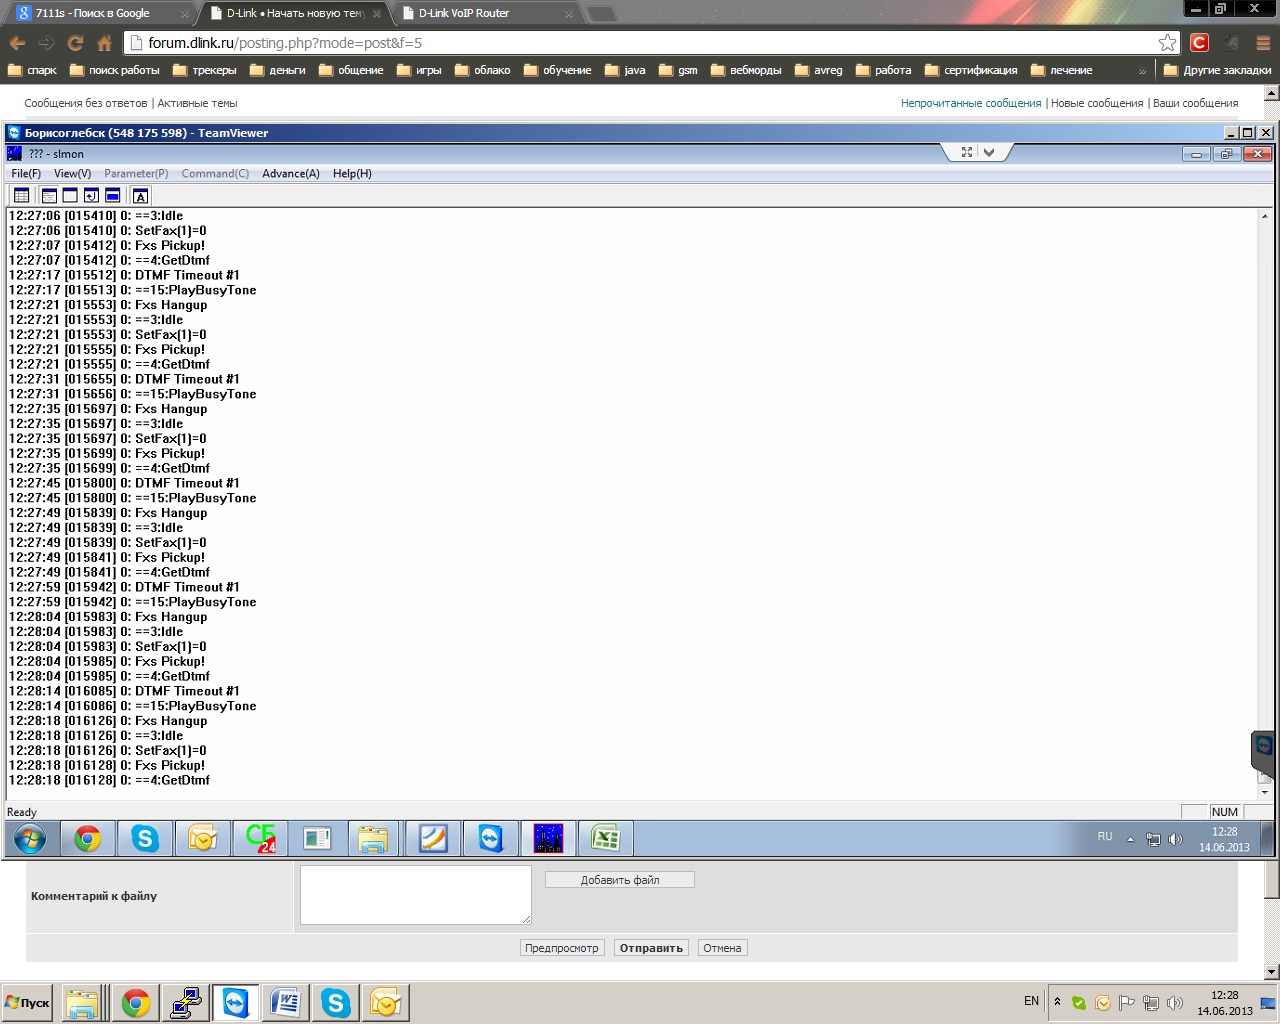Screen dimensions: 1280x1024
Task: Open Skype from the remote taskbar
Action: pos(145,839)
